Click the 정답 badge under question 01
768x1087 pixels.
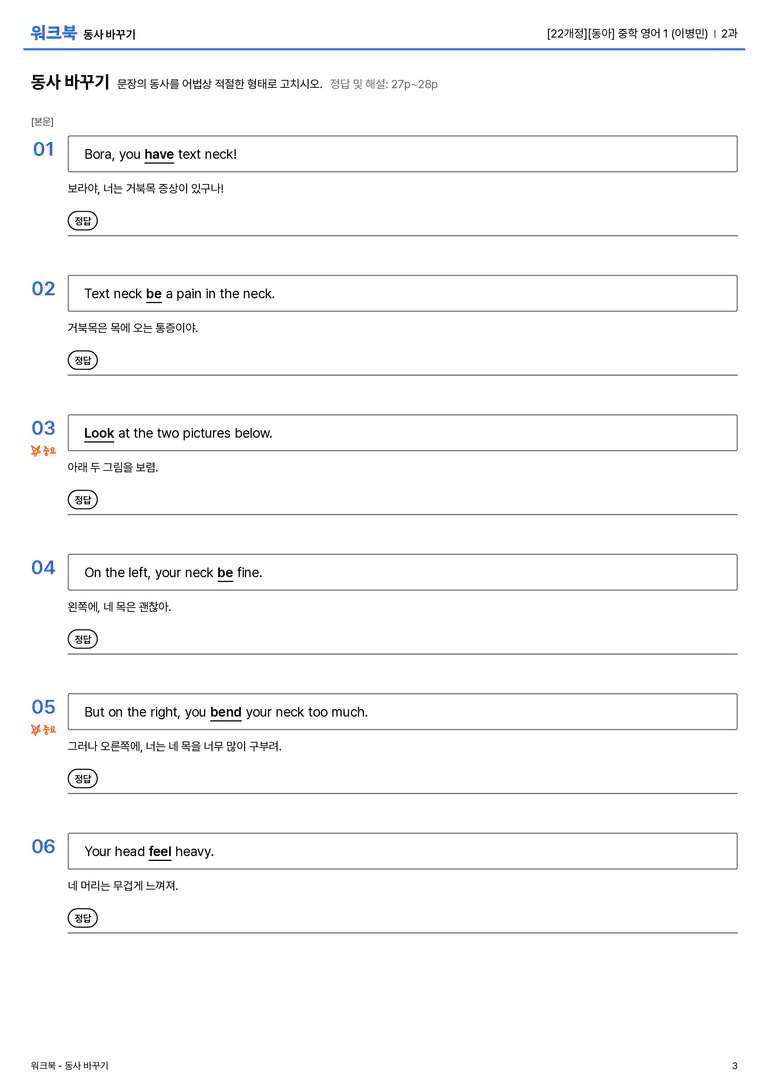click(x=82, y=221)
